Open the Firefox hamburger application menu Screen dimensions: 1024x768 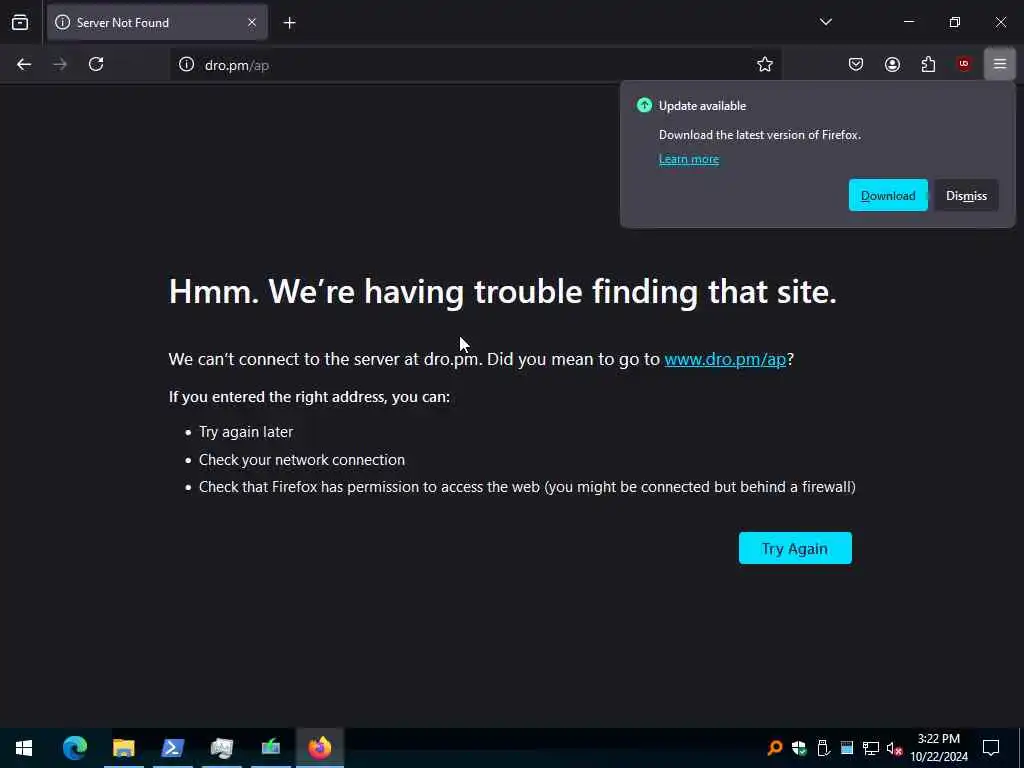pyautogui.click(x=1000, y=64)
